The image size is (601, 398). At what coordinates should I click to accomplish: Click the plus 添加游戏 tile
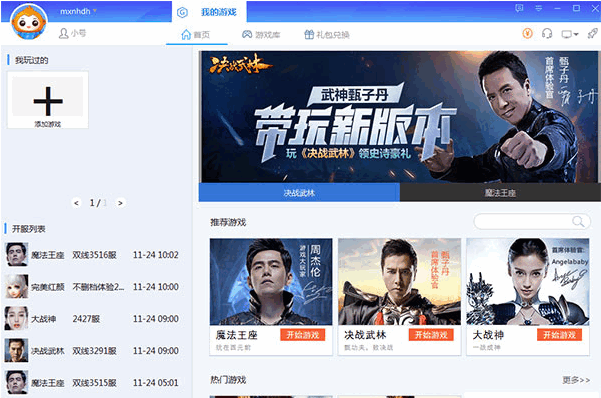tap(48, 100)
